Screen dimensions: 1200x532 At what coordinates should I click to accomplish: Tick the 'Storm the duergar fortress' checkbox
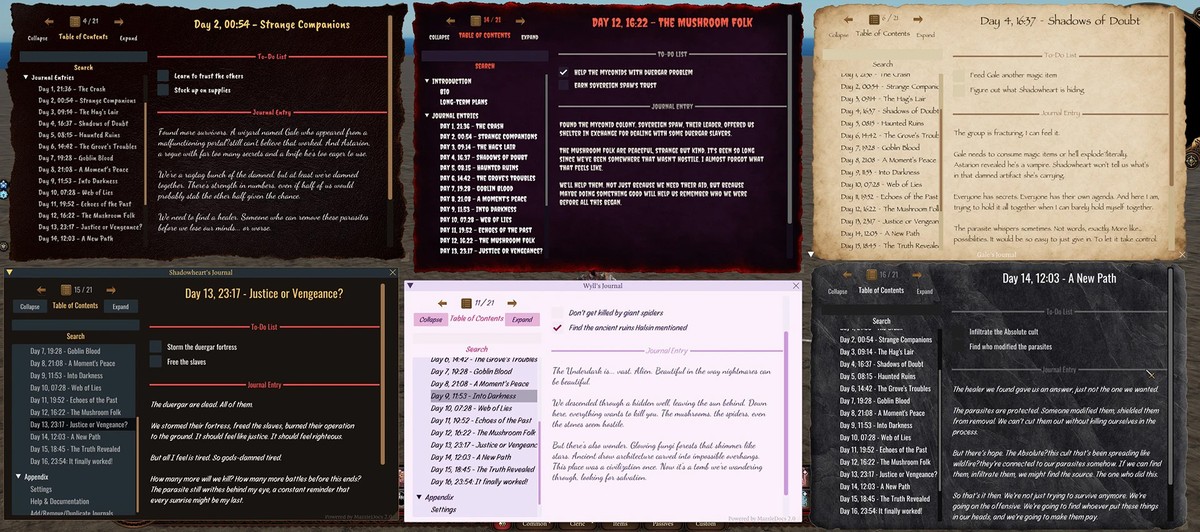156,346
